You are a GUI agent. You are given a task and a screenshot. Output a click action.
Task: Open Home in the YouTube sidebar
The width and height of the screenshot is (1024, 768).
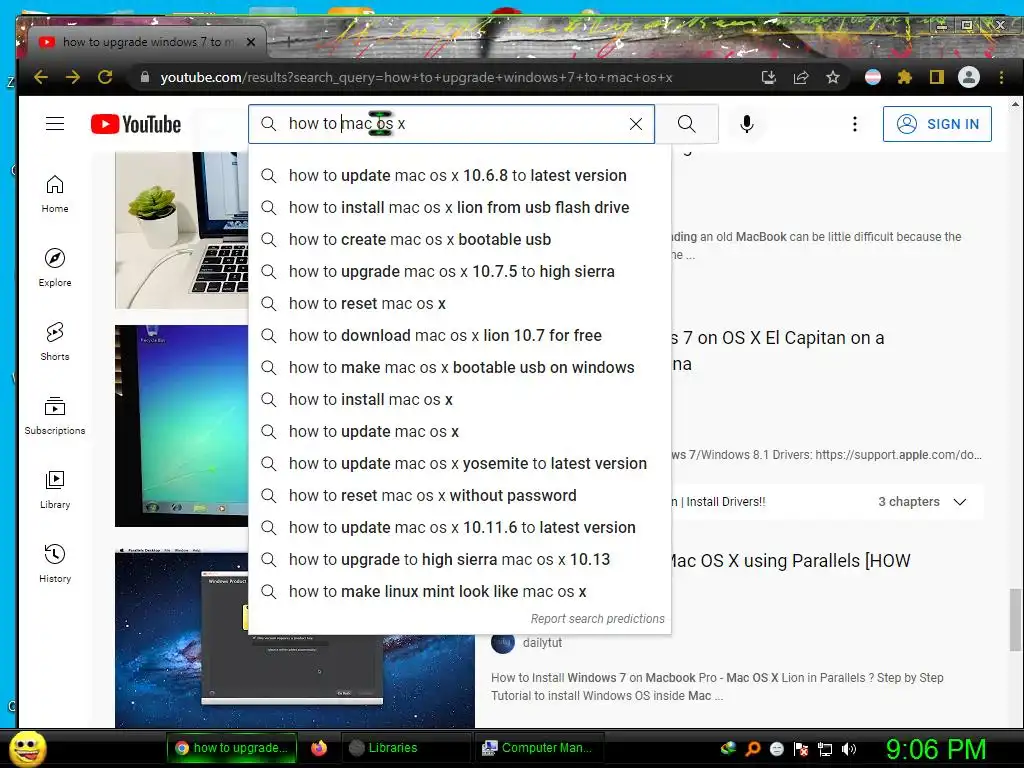(55, 194)
